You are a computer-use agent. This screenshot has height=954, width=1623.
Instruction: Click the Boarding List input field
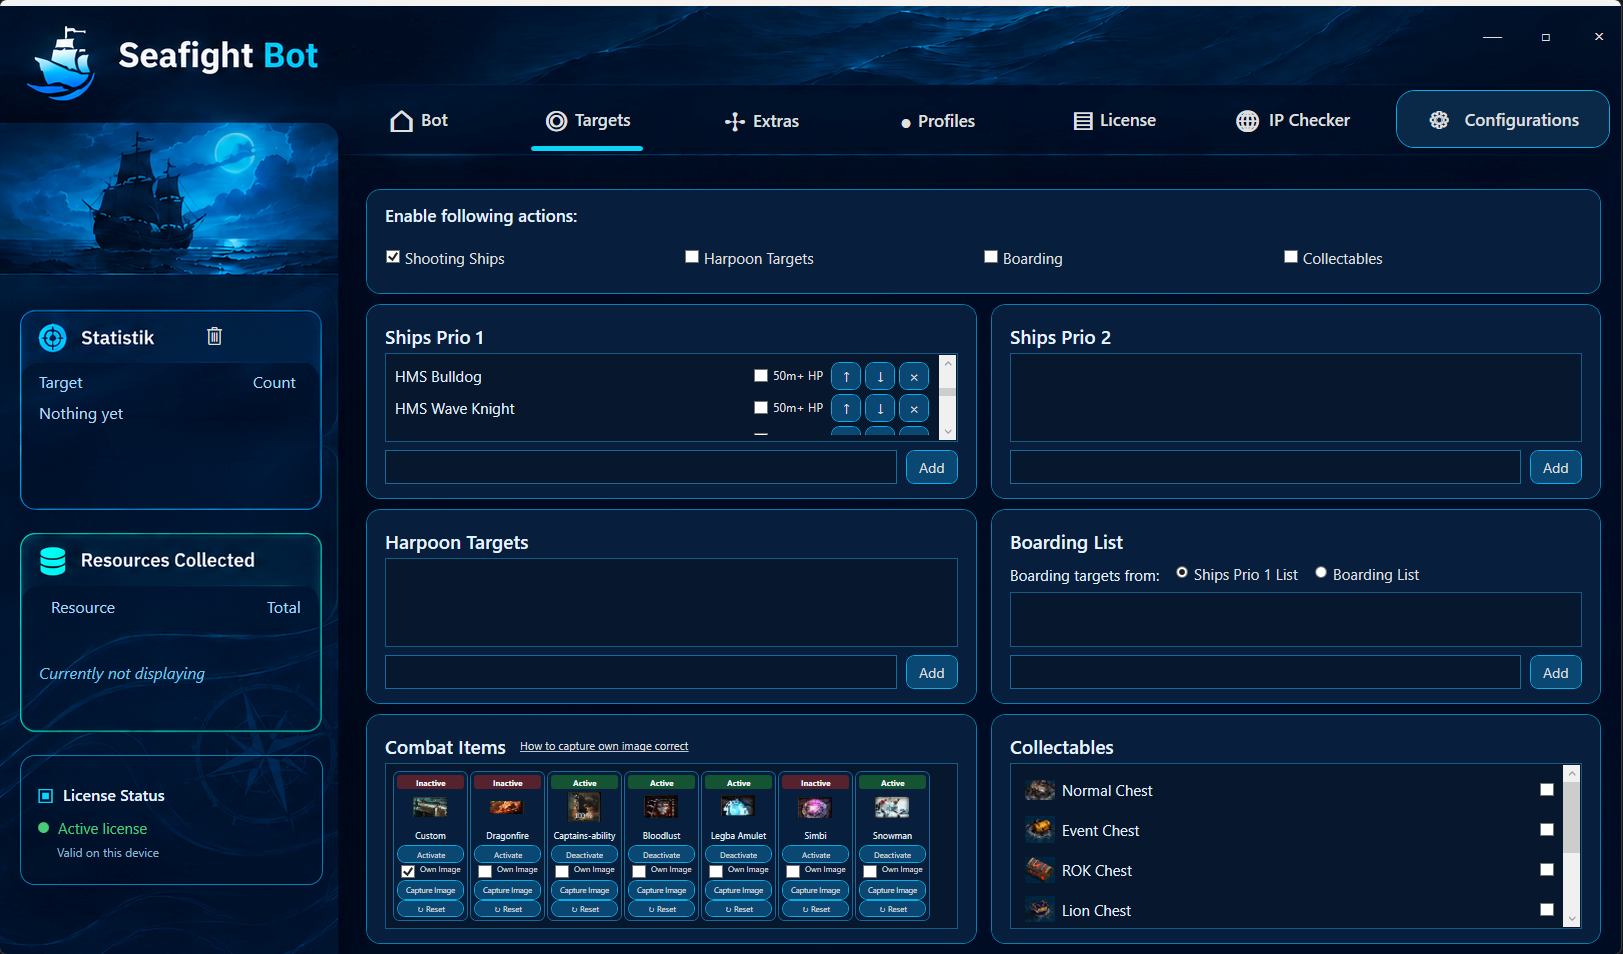1265,672
